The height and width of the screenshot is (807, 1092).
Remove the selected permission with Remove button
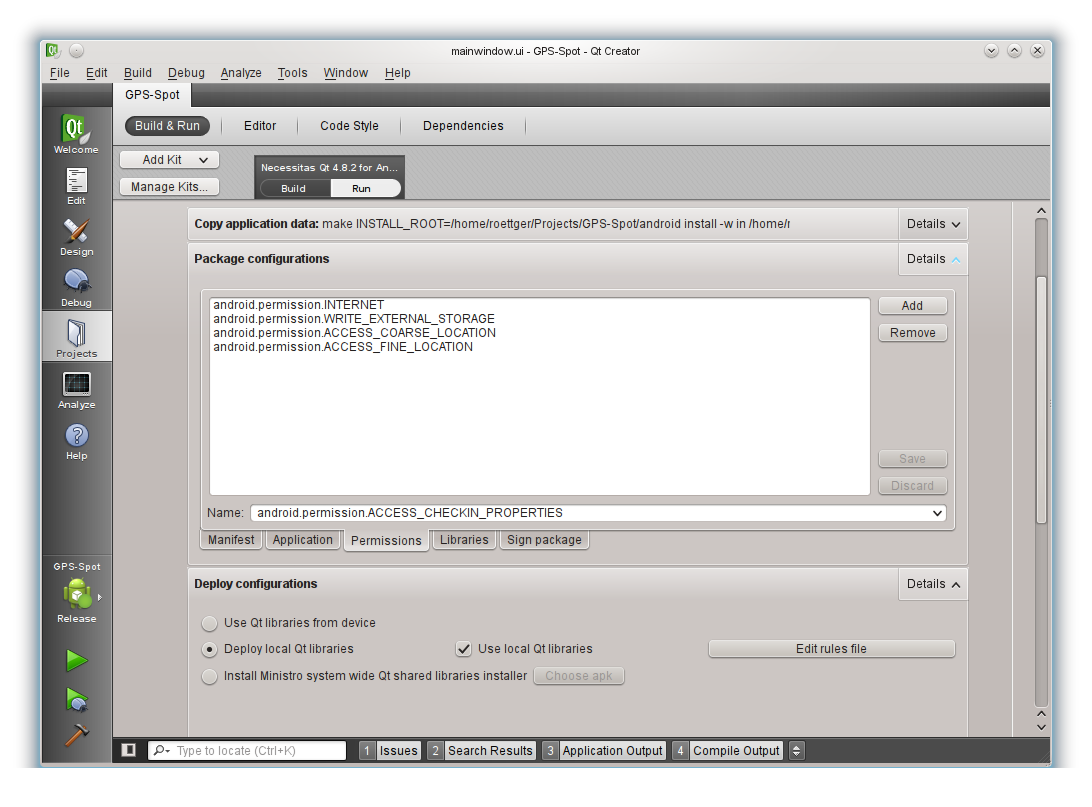click(x=912, y=333)
